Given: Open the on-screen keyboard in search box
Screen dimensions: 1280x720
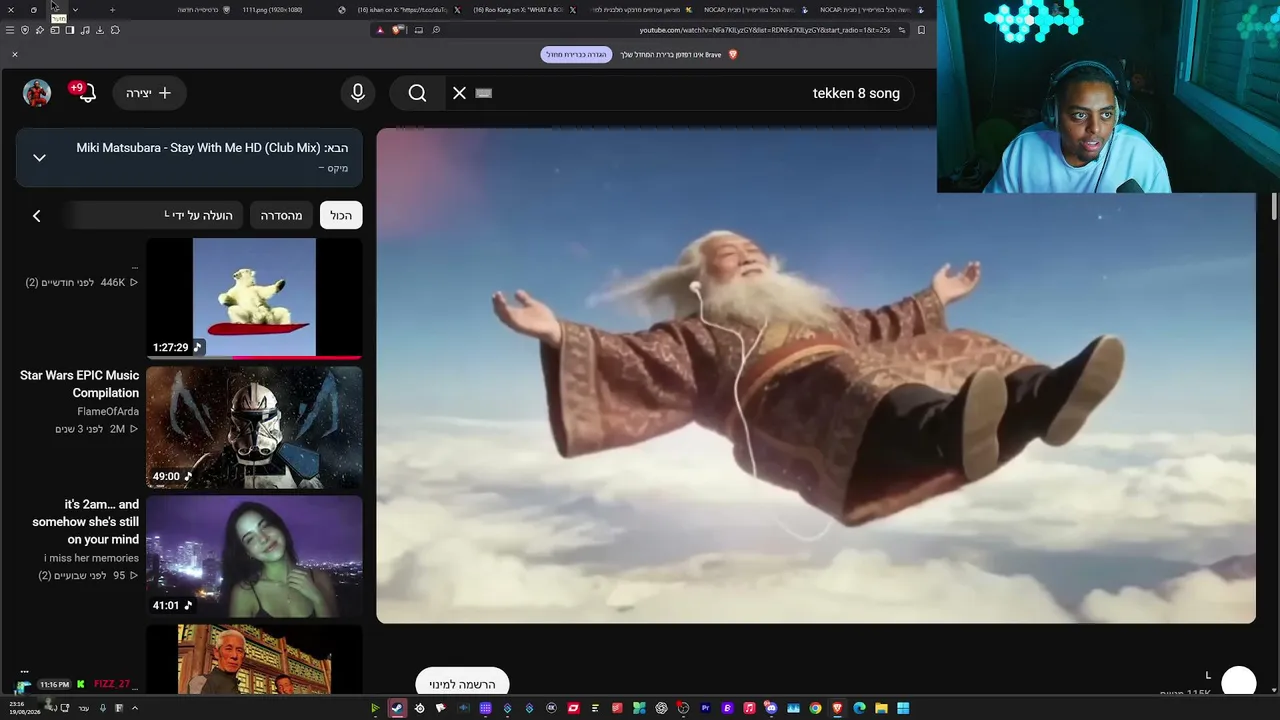Looking at the screenshot, I should click(x=484, y=93).
